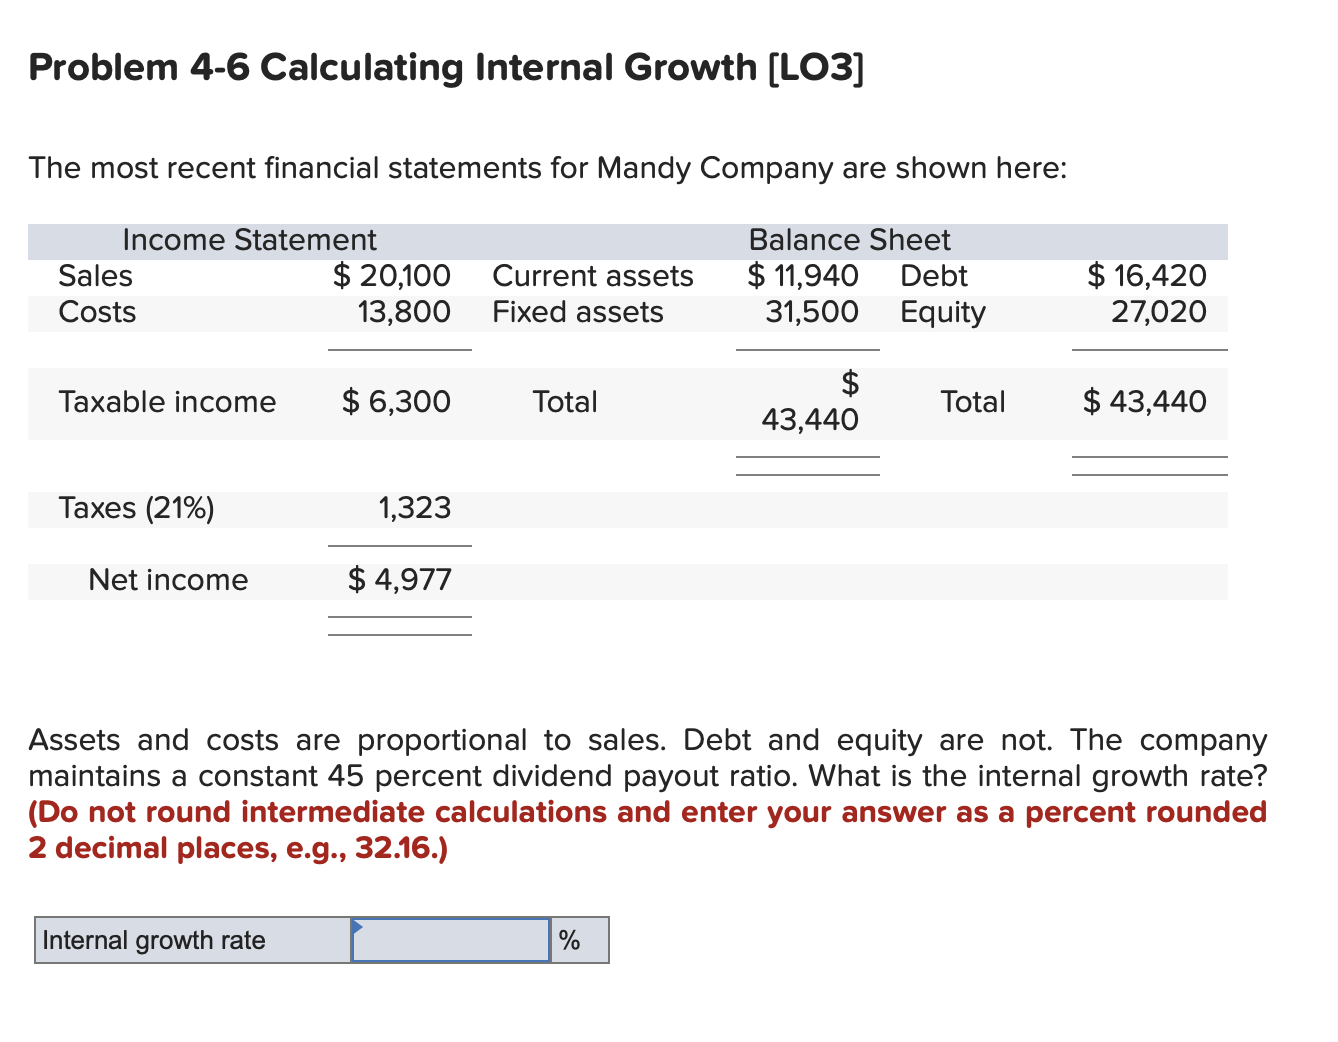
Task: Click the Net income value $4,977
Action: (400, 579)
